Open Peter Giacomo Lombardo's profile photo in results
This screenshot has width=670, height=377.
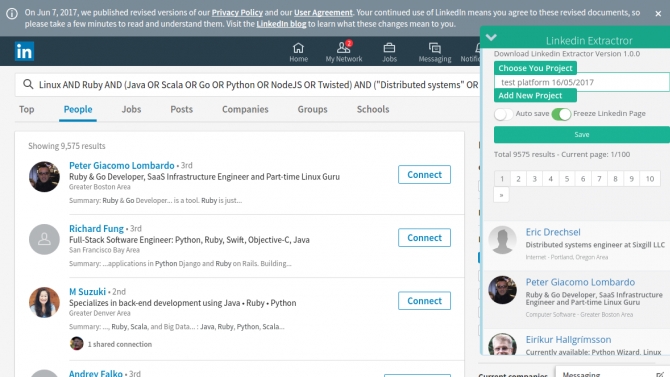click(x=44, y=177)
